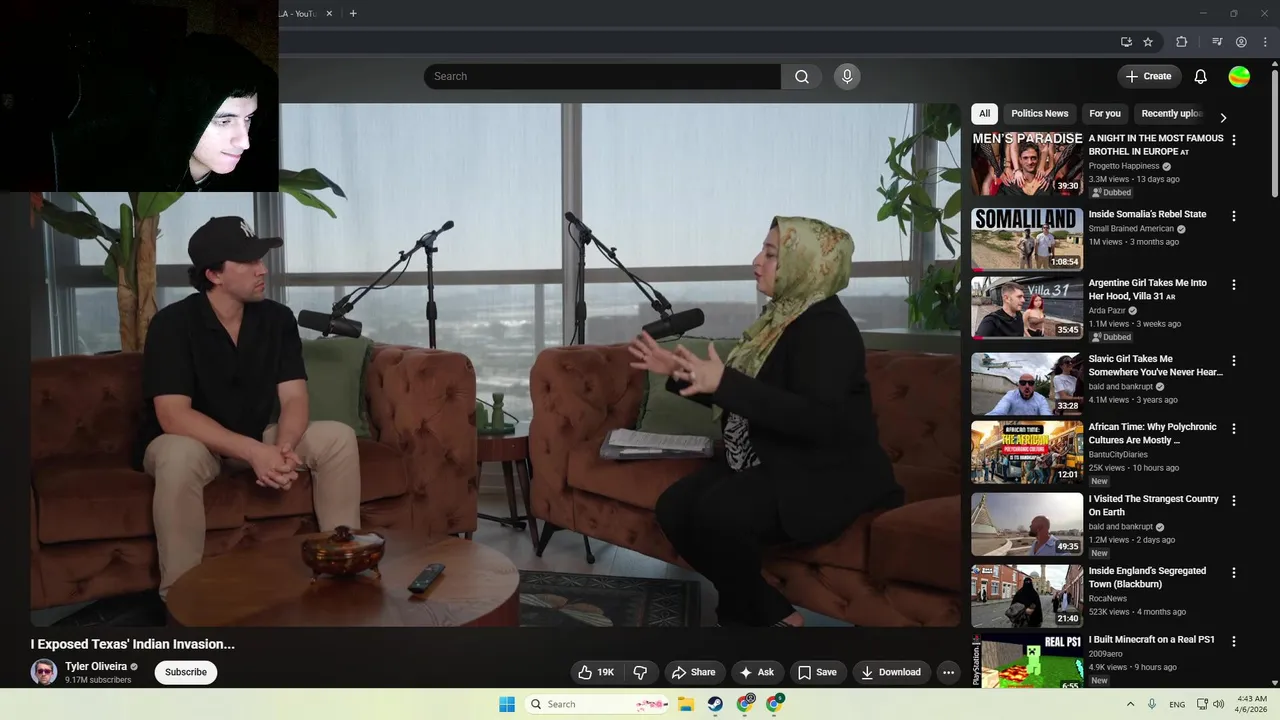Close the YouTube browser tab
Viewport: 1280px width, 720px height.
[329, 13]
